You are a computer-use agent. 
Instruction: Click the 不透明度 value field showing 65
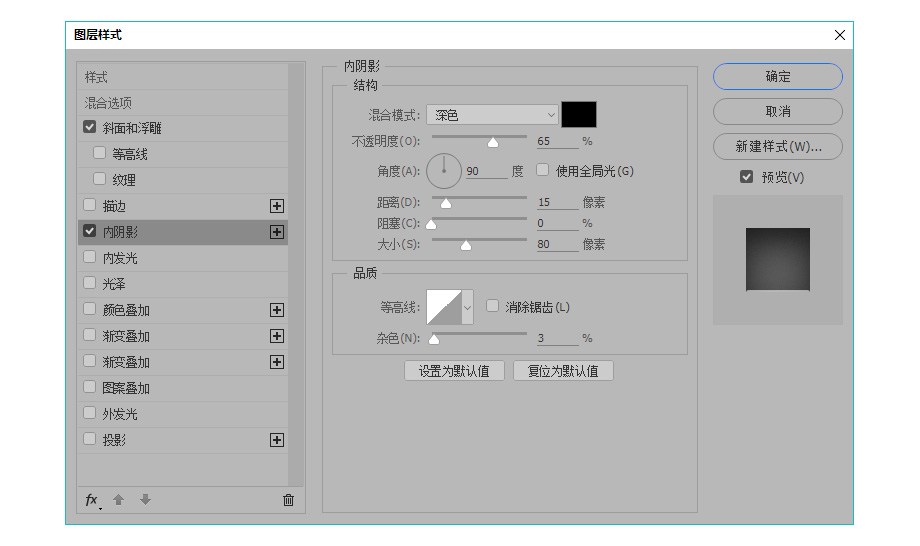[557, 141]
